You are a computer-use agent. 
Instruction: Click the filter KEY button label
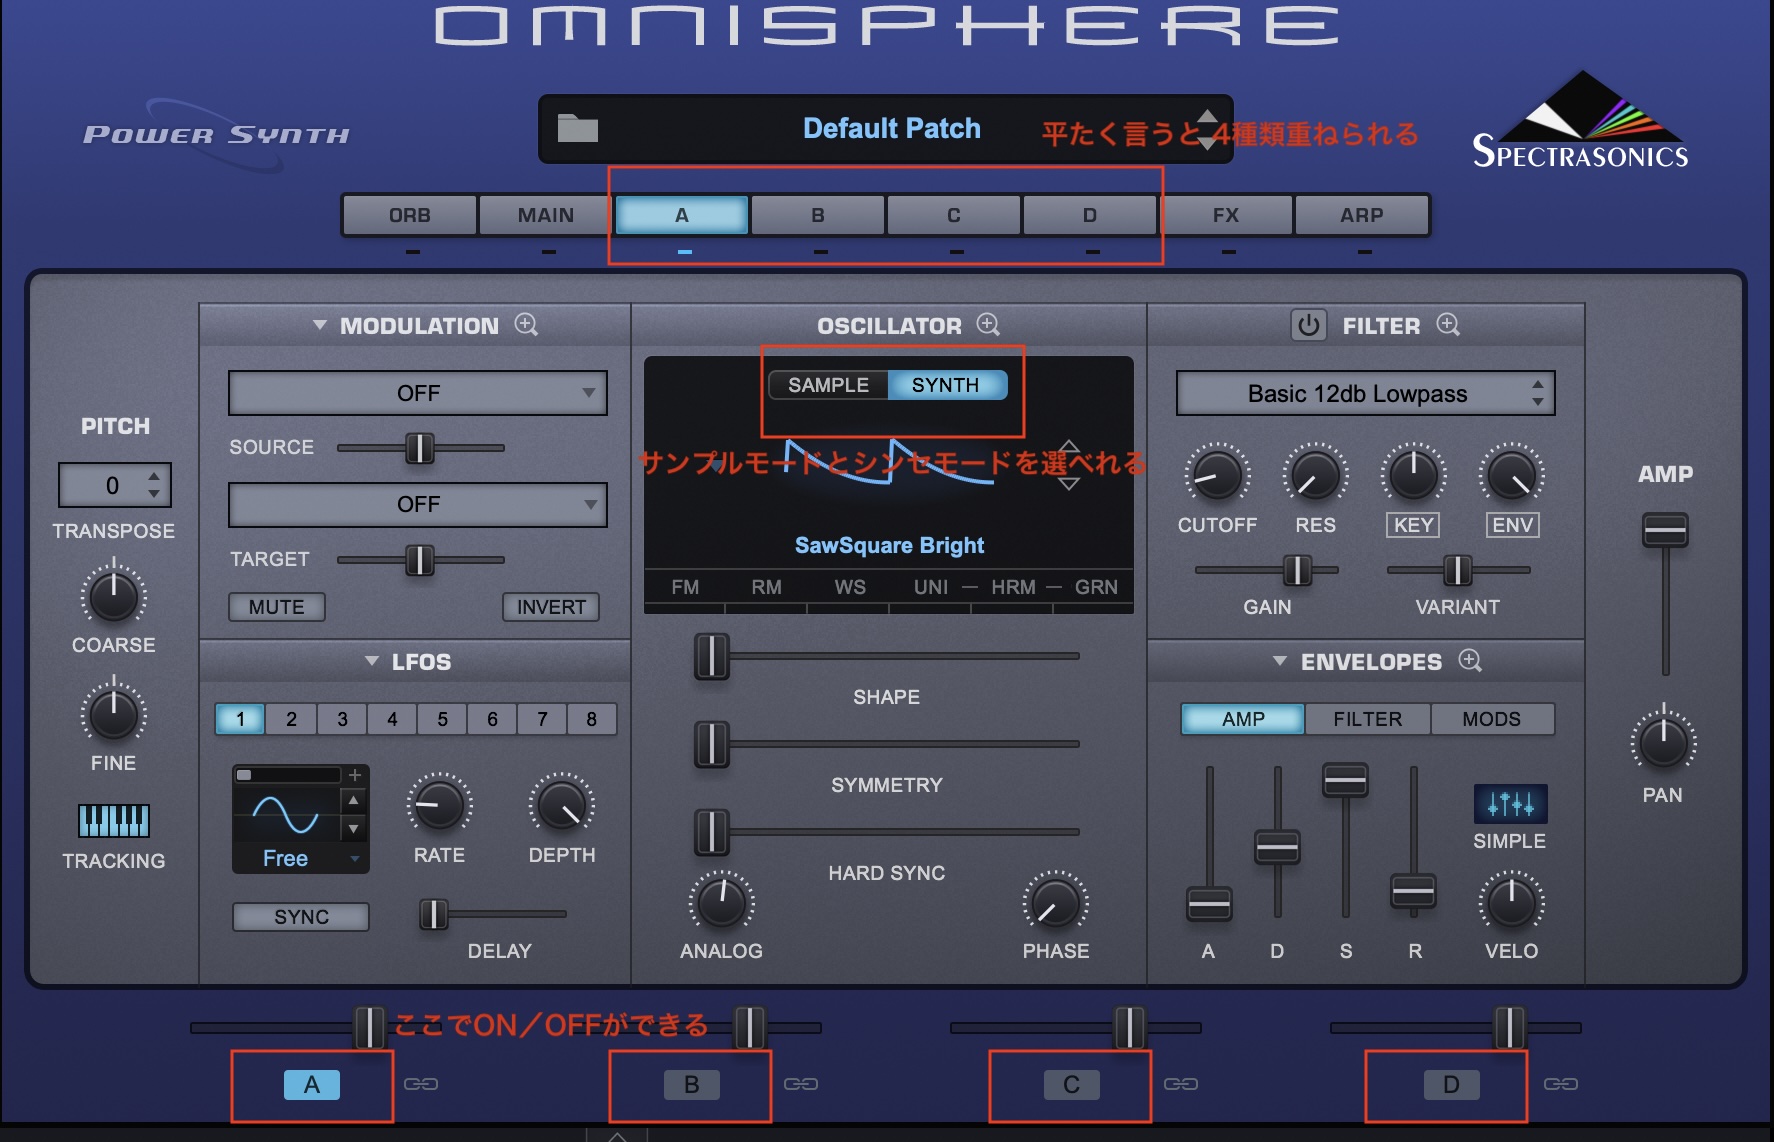1414,525
